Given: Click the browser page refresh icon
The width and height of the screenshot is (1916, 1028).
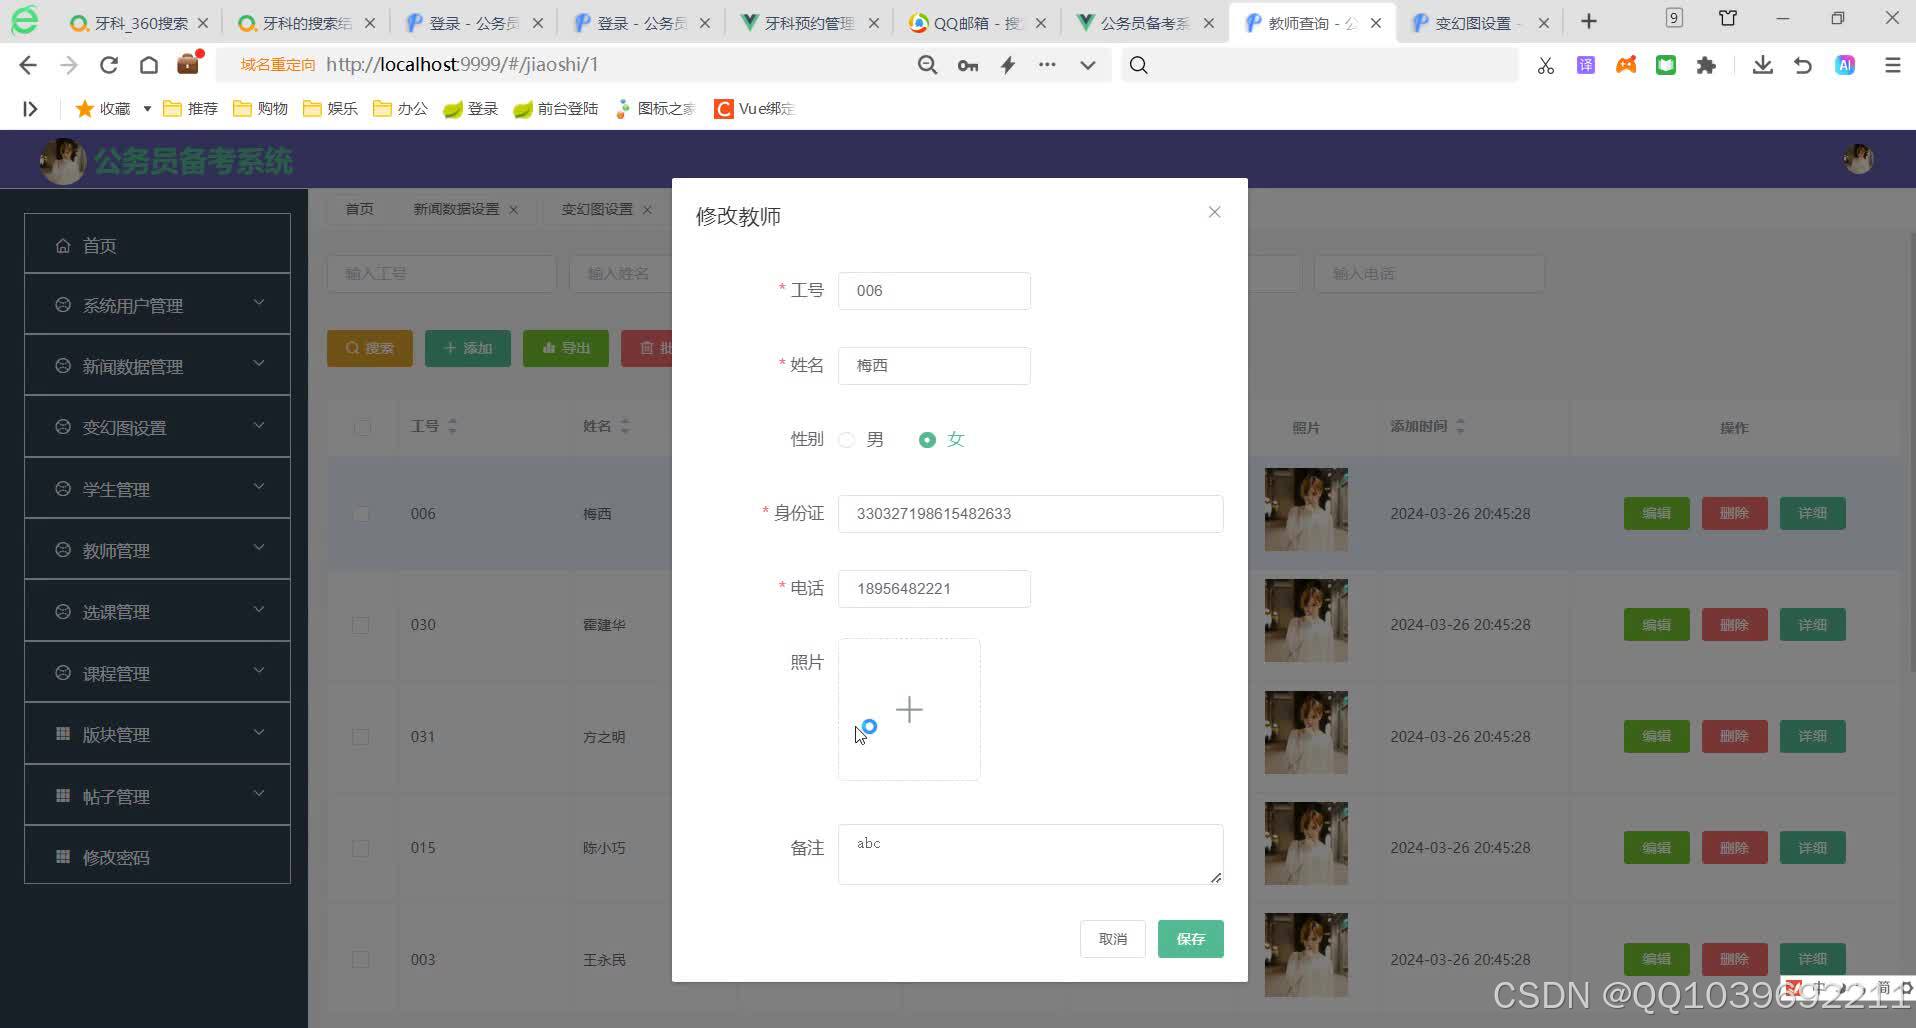Looking at the screenshot, I should tap(108, 64).
